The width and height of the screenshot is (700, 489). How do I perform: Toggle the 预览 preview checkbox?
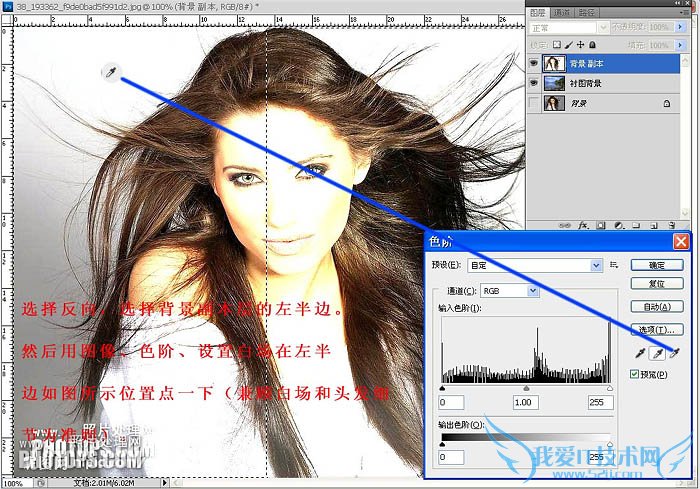tap(632, 373)
